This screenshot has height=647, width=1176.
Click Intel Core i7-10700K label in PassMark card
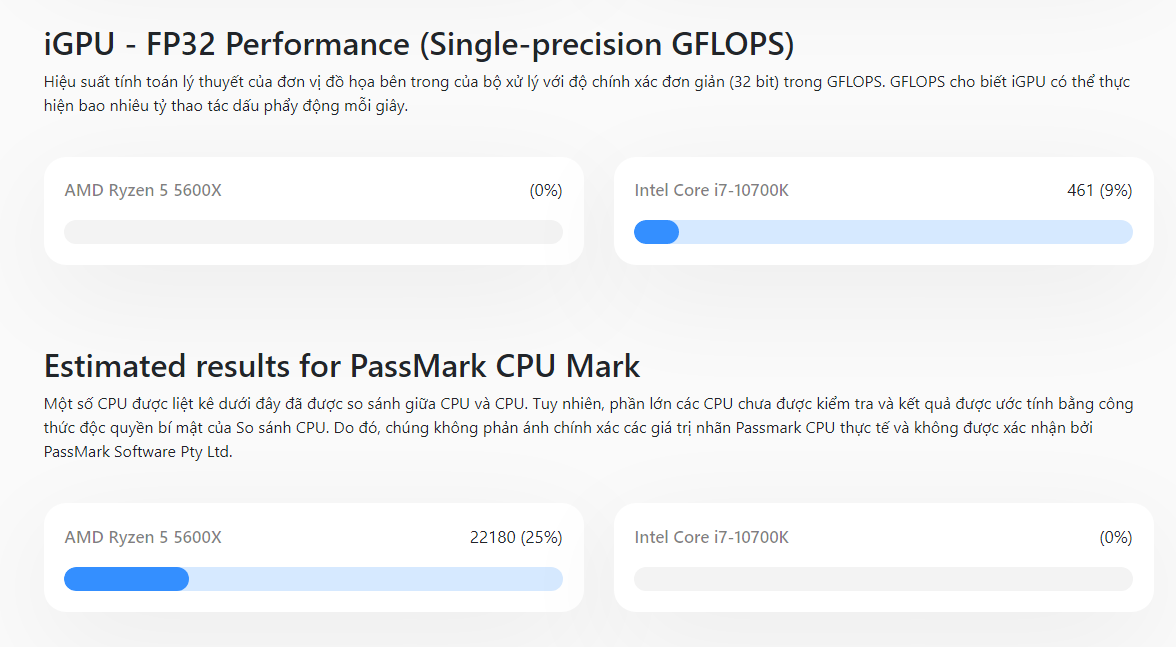(711, 538)
